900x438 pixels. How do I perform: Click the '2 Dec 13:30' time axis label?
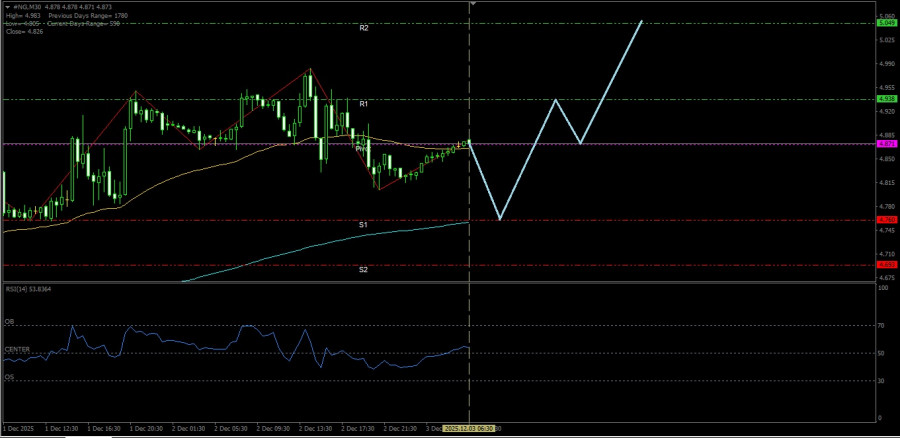[316, 428]
